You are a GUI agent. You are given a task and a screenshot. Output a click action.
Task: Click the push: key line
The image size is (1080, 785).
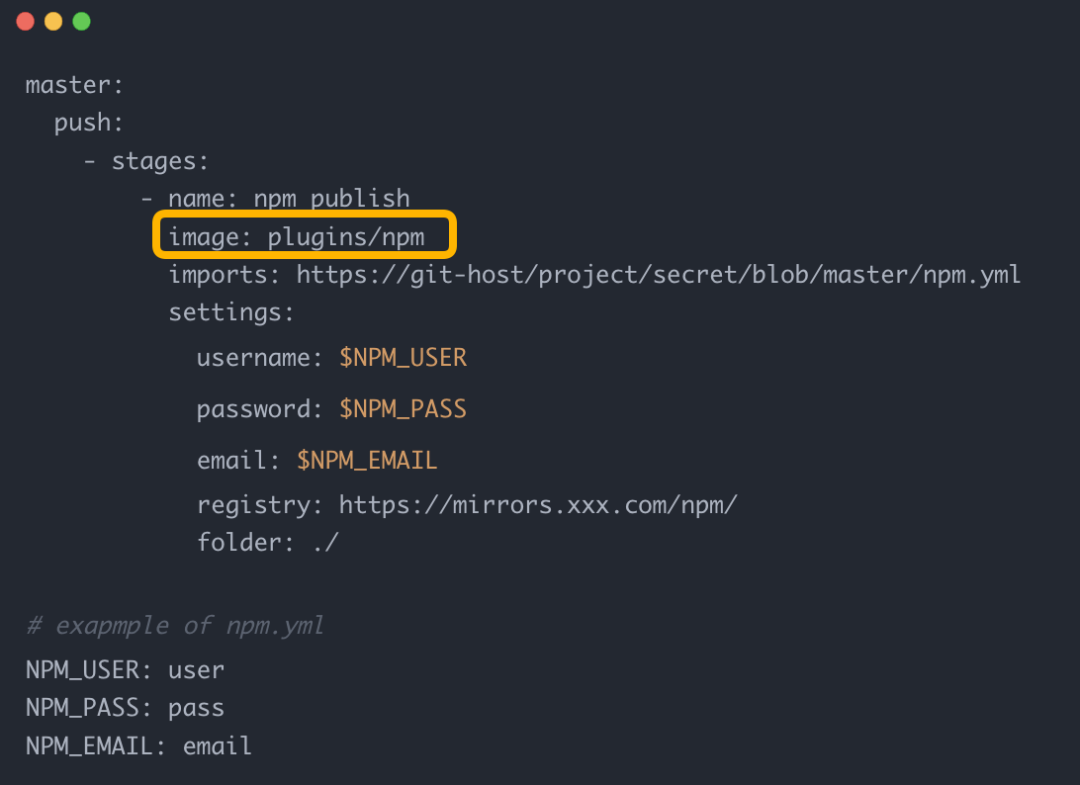pos(89,123)
